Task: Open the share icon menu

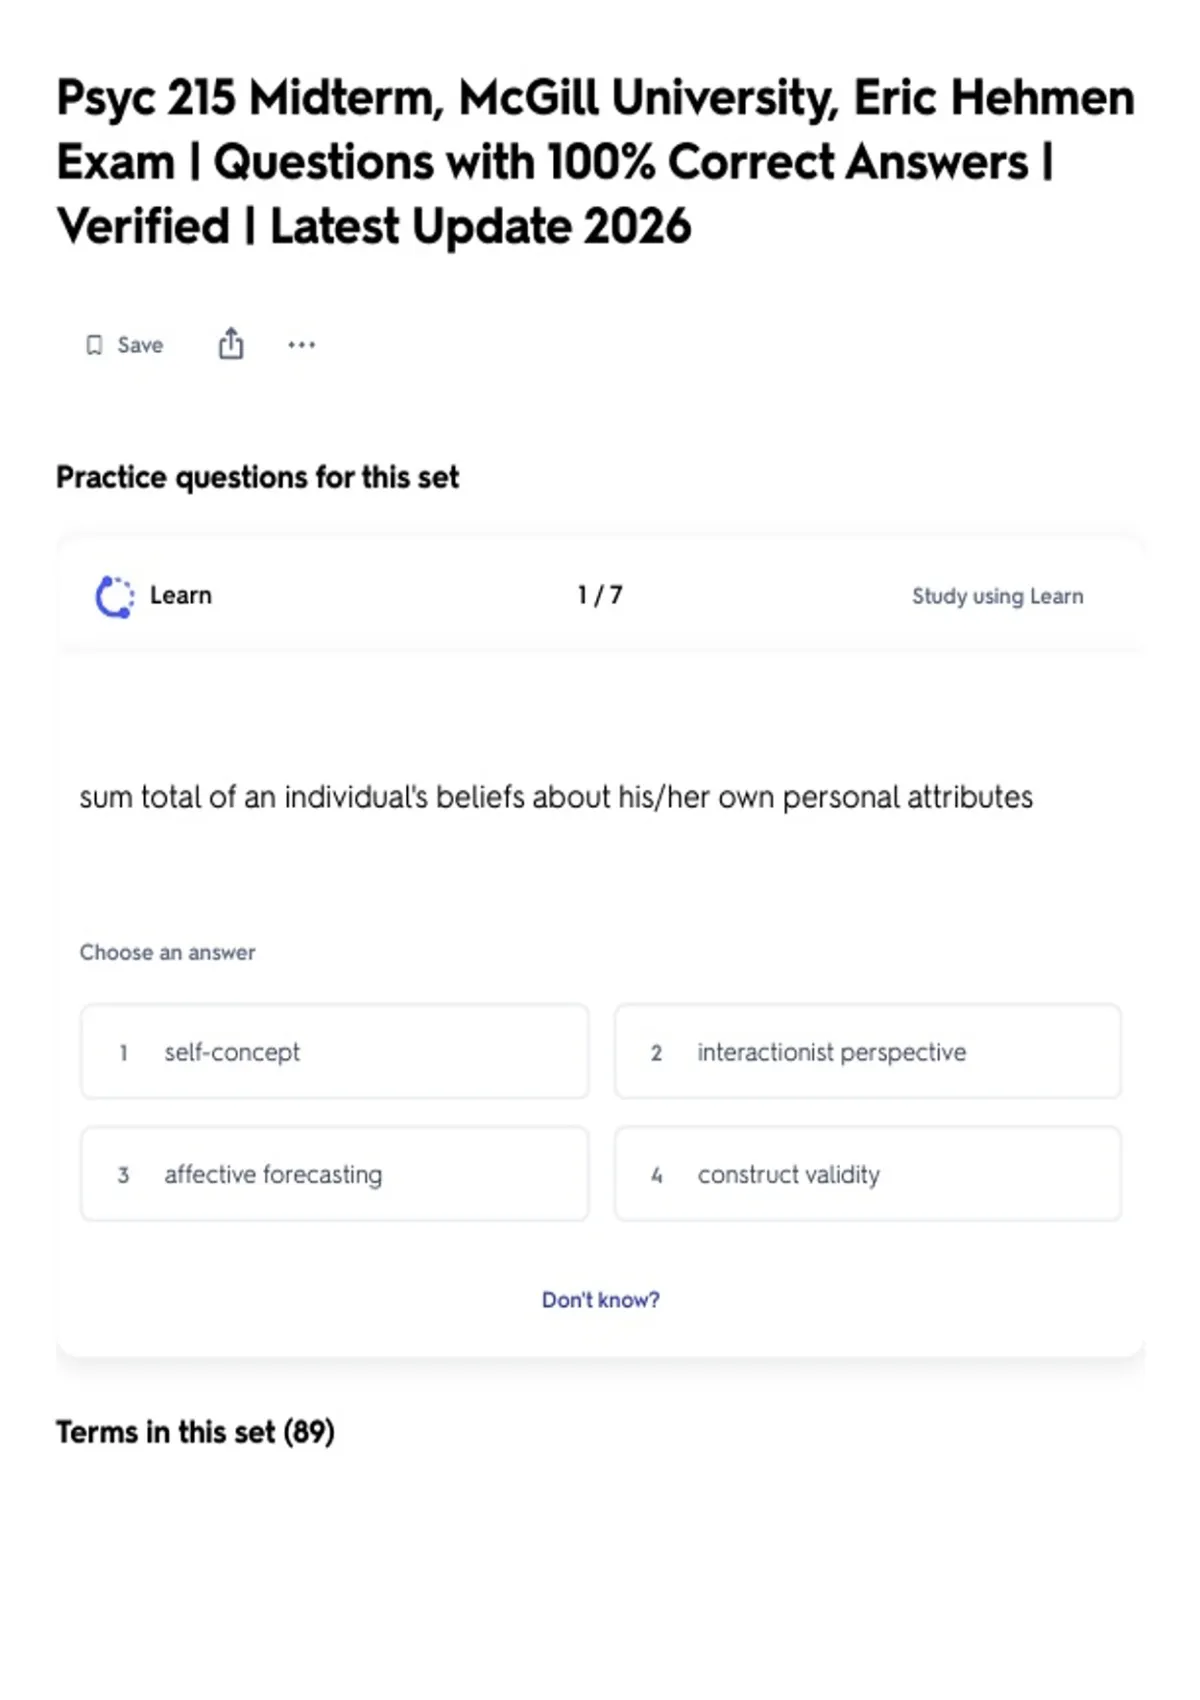Action: click(231, 343)
